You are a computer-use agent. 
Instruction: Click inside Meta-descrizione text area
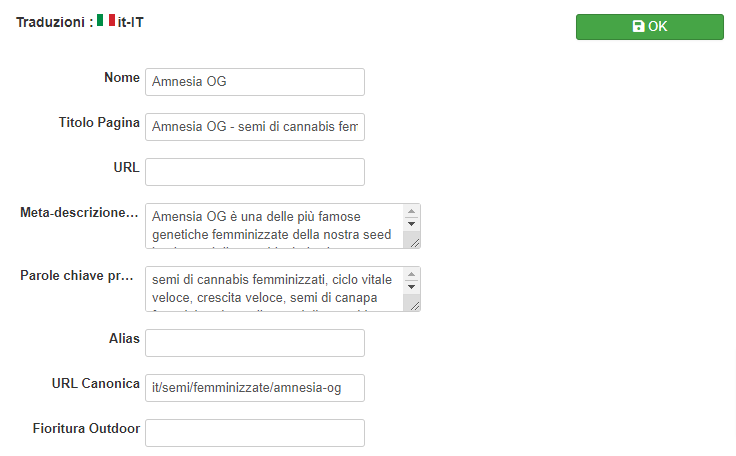275,226
